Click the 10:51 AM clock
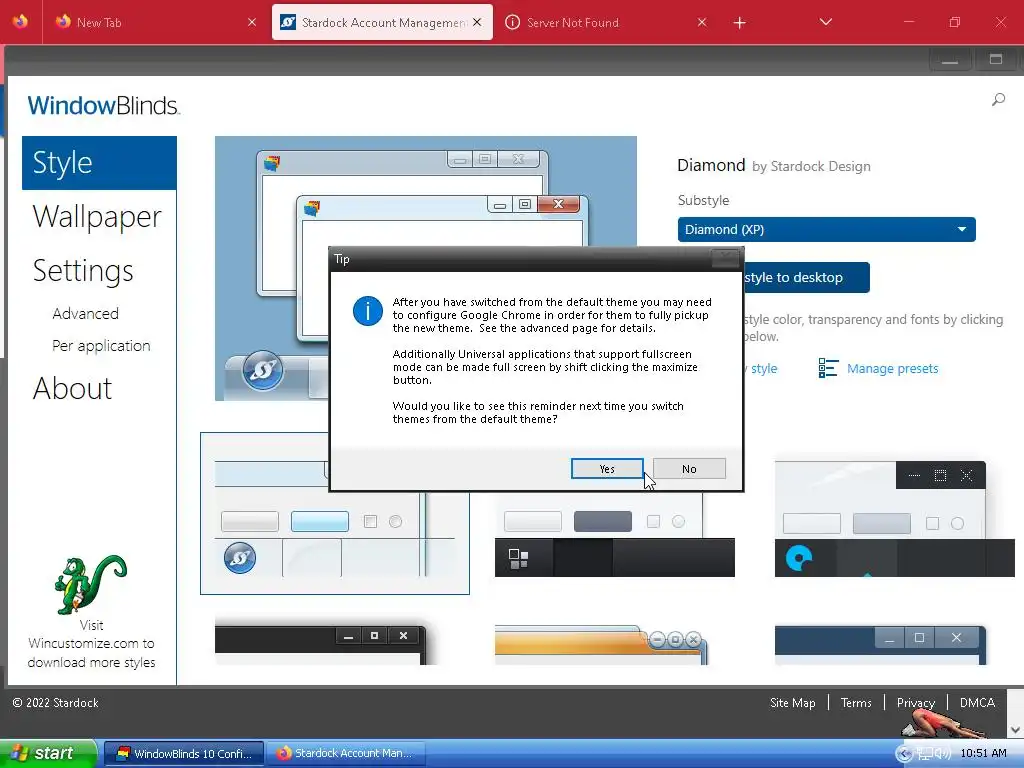Viewport: 1024px width, 768px height. [983, 754]
